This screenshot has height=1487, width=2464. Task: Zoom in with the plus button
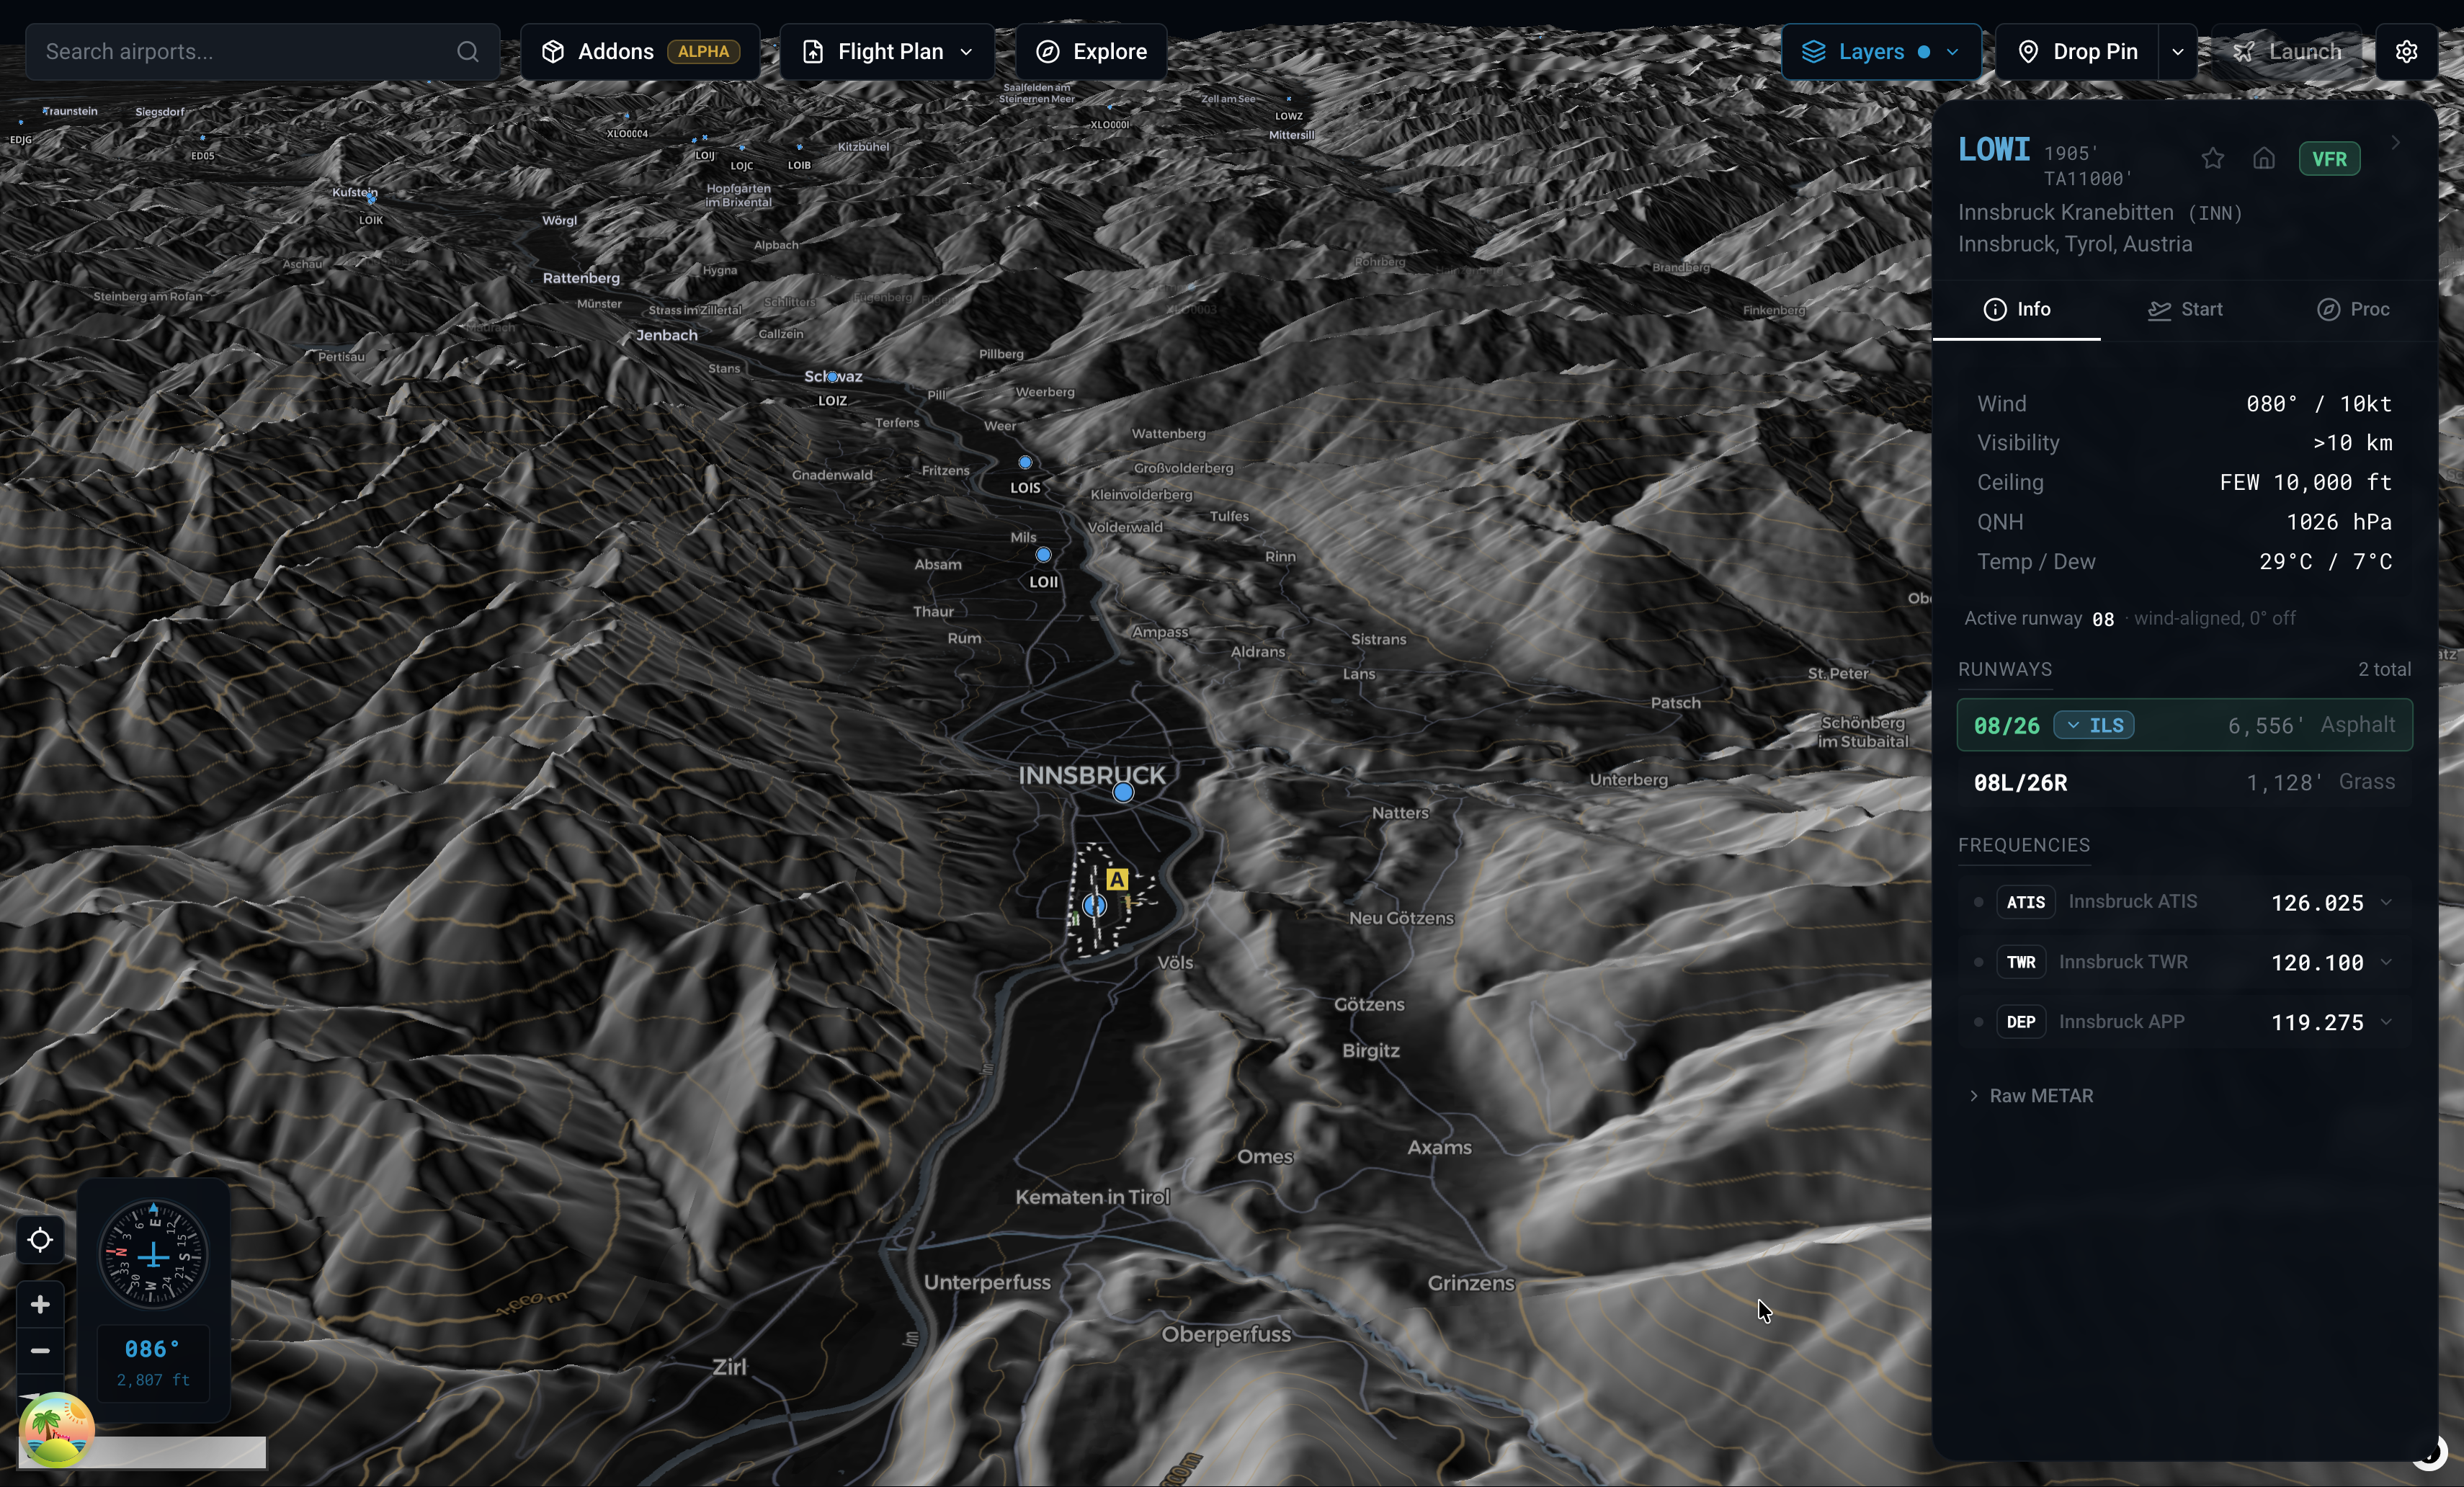pos(40,1304)
